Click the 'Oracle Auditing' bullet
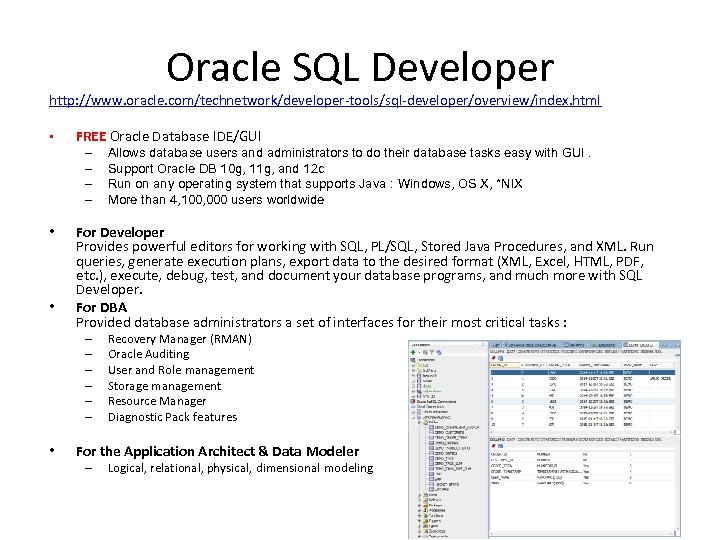 pos(148,354)
